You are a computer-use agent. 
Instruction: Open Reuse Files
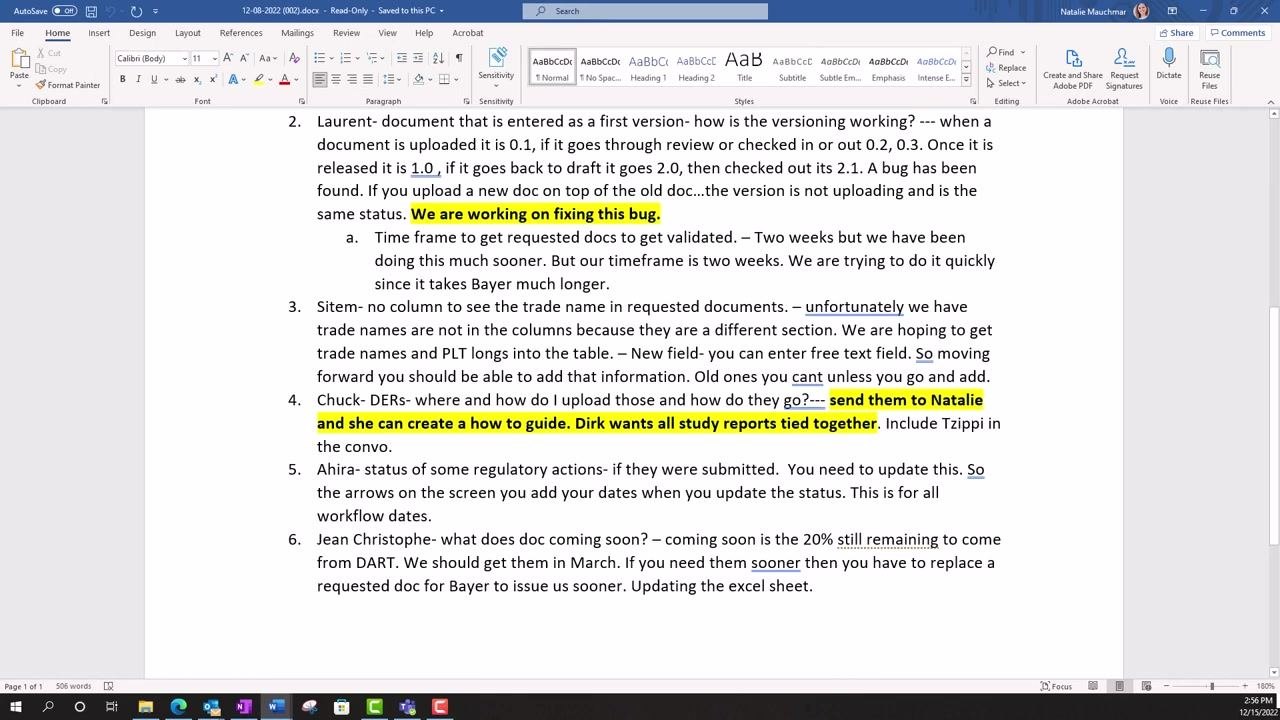(x=1210, y=68)
